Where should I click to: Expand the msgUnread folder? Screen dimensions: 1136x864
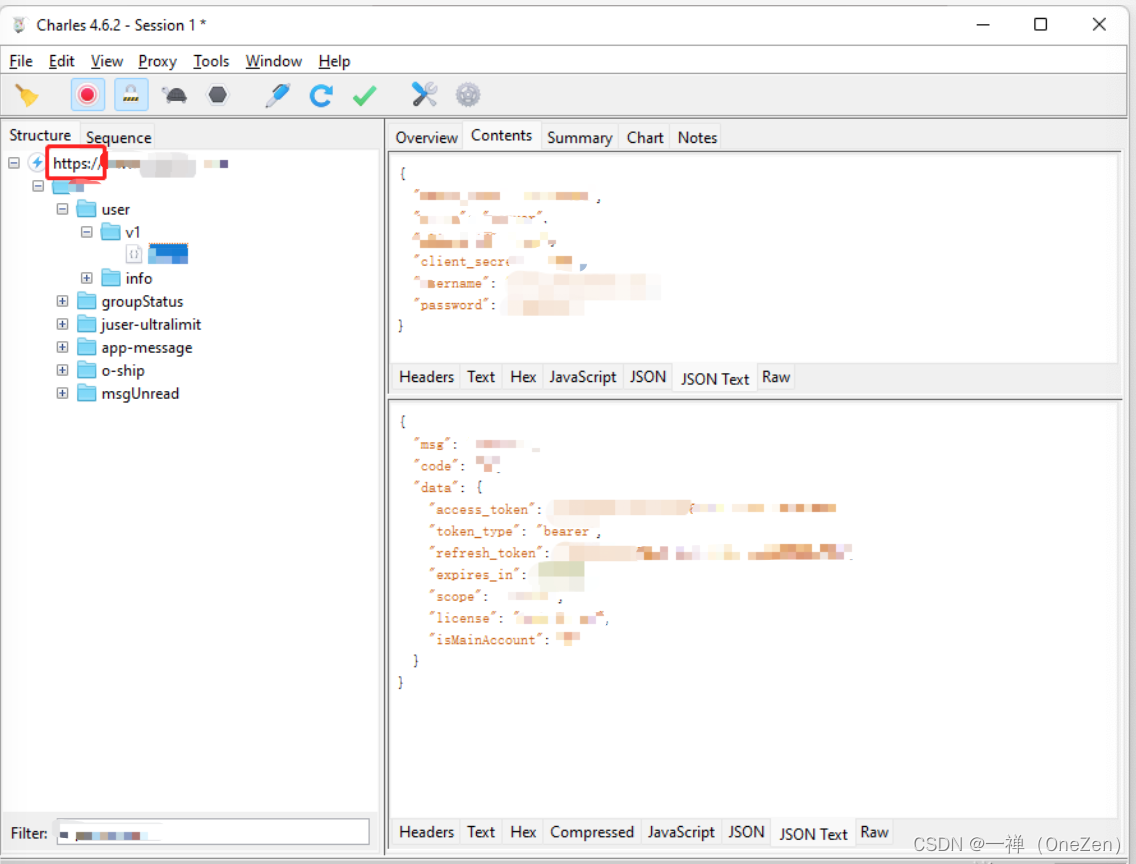pyautogui.click(x=62, y=393)
